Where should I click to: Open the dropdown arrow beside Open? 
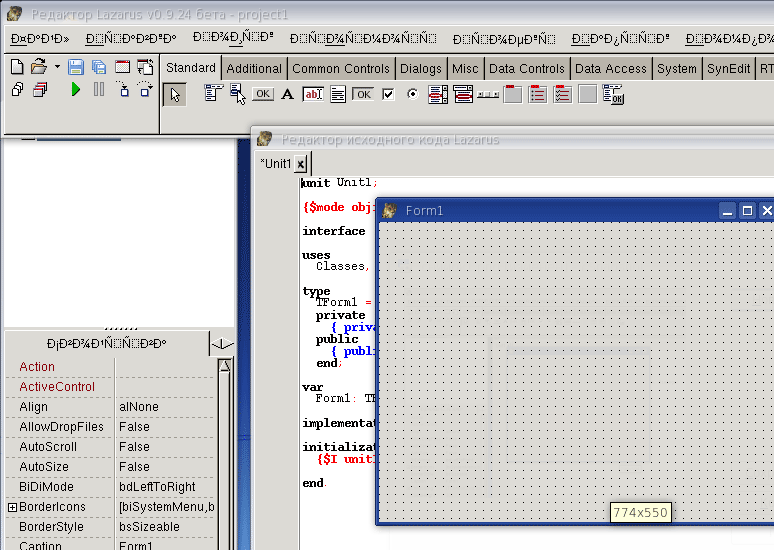57,67
